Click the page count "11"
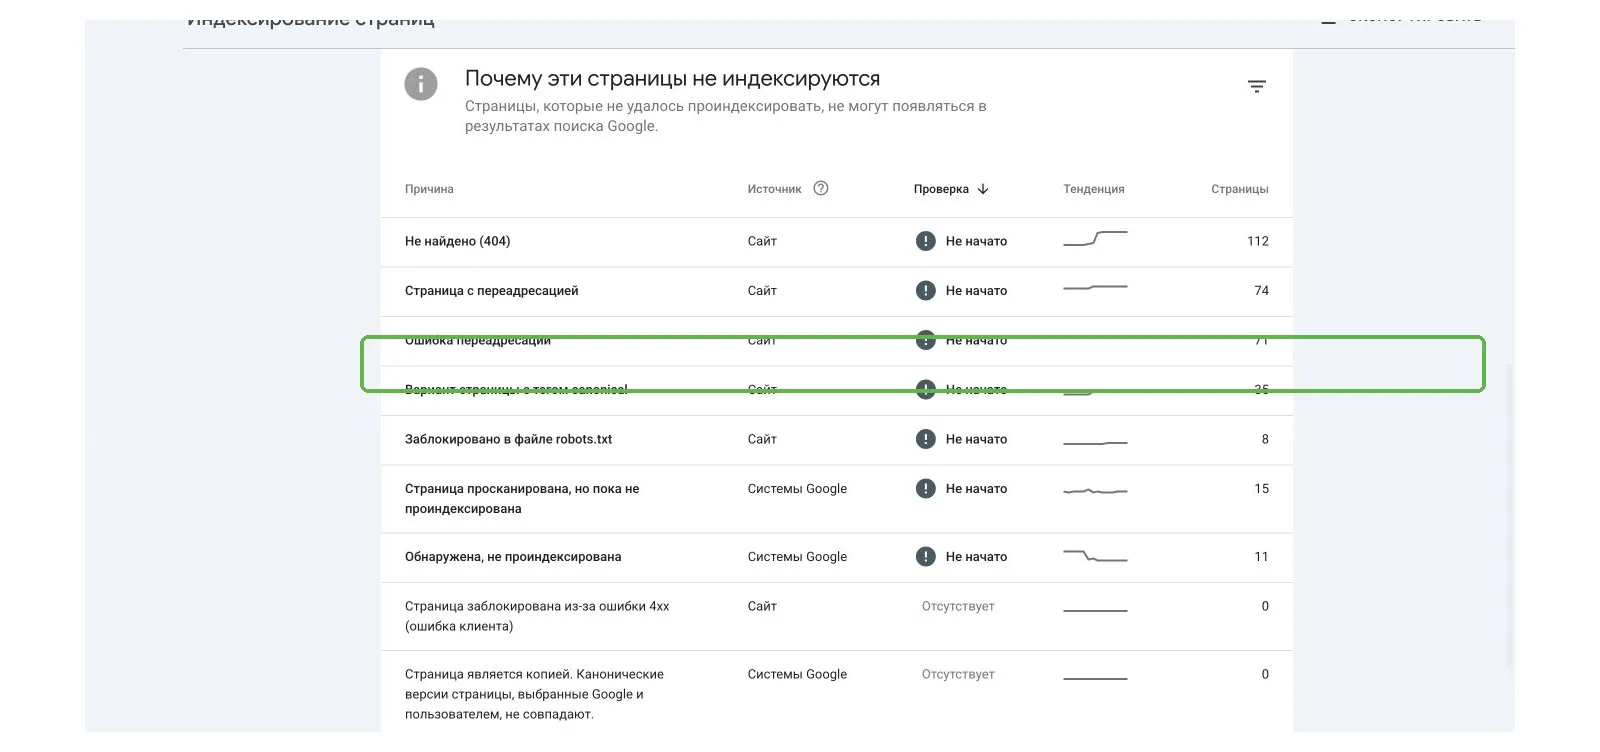This screenshot has height=752, width=1600. (1261, 557)
